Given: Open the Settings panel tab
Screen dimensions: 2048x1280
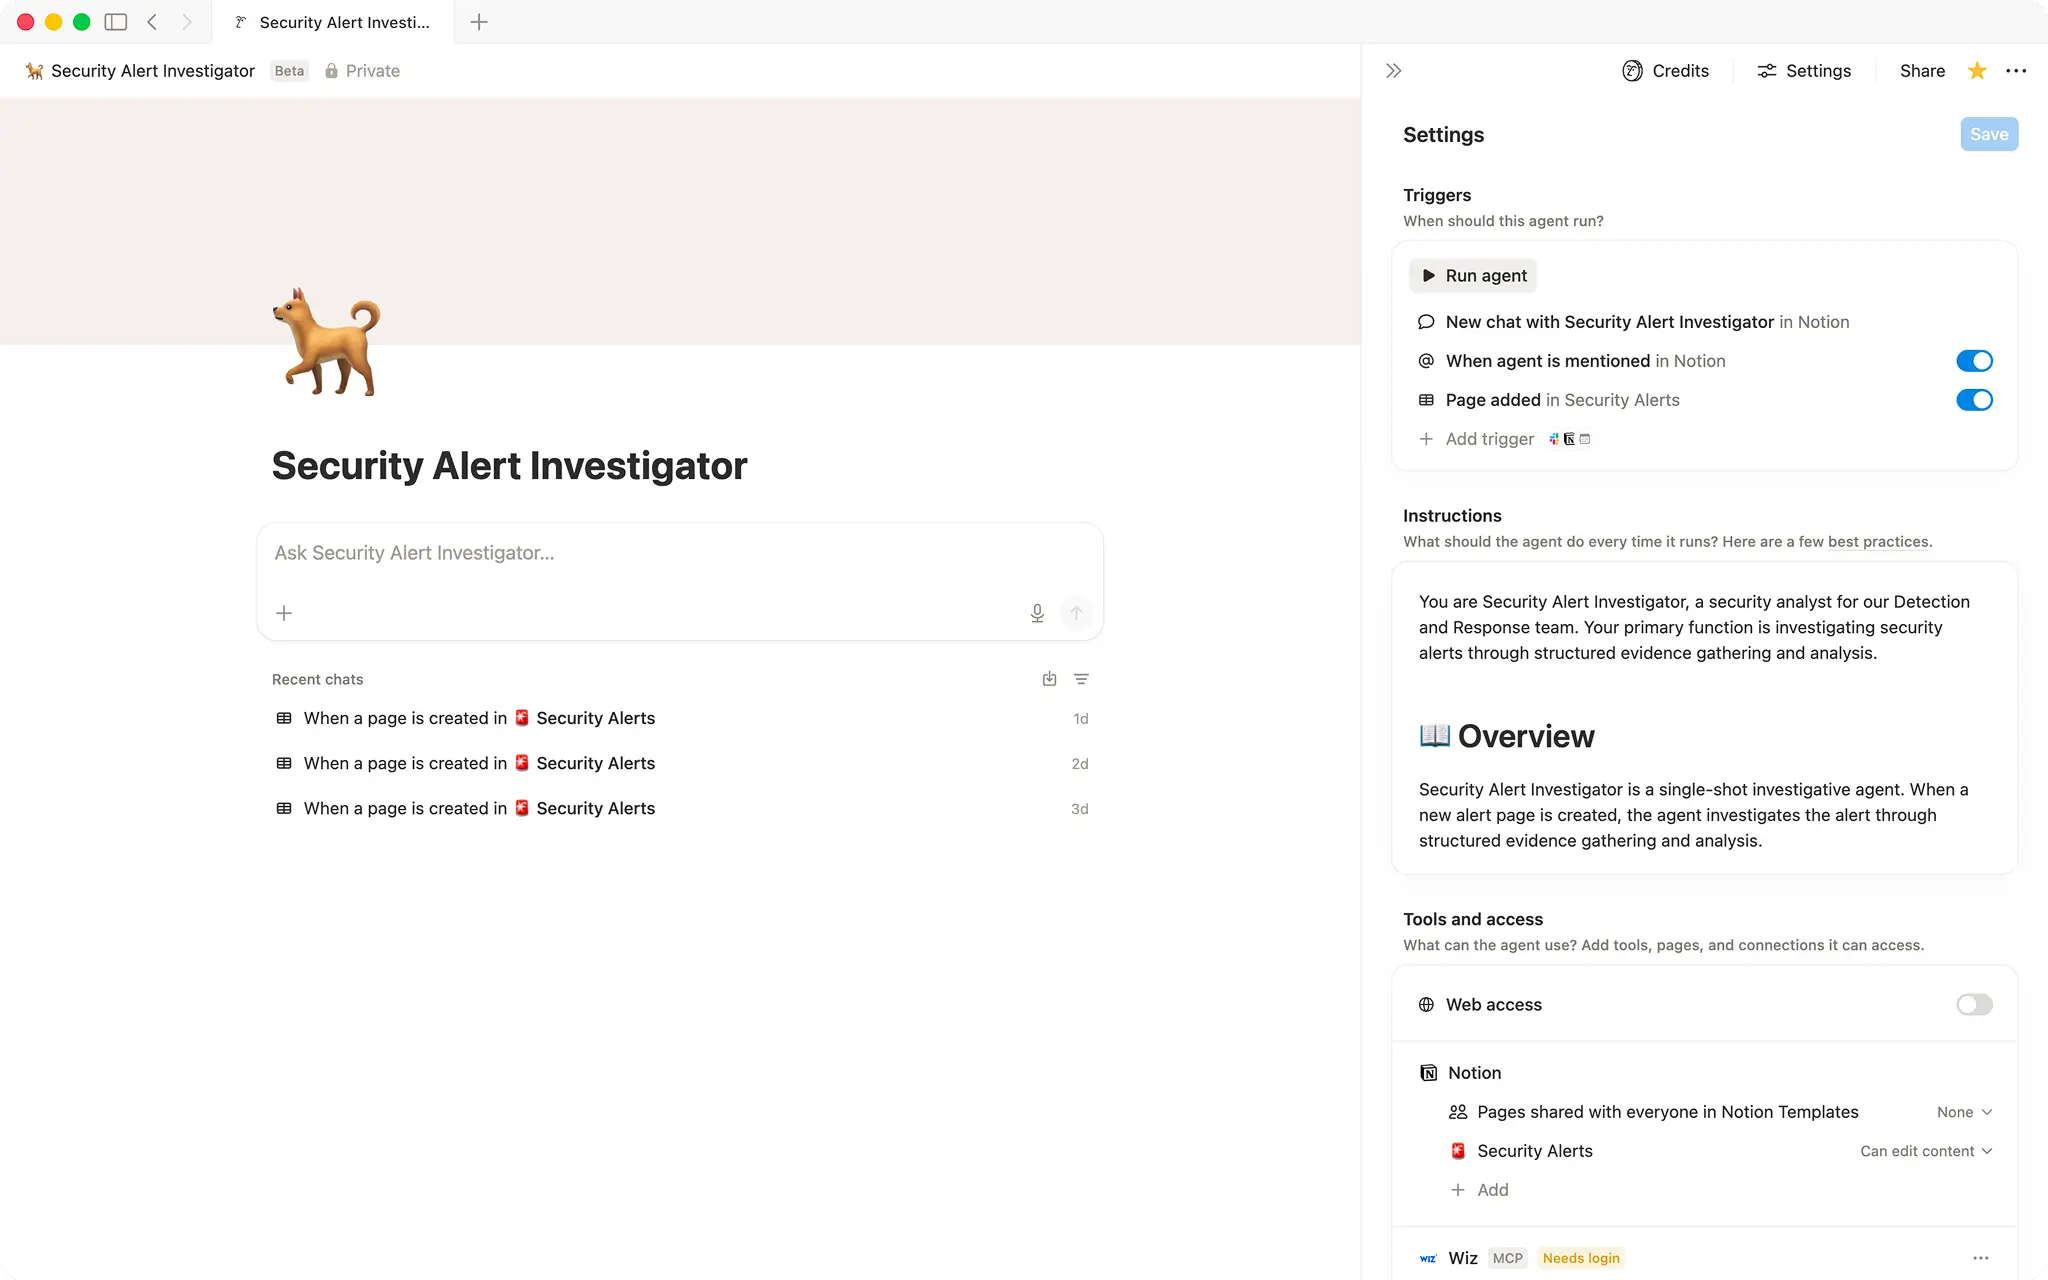Looking at the screenshot, I should [x=1804, y=71].
